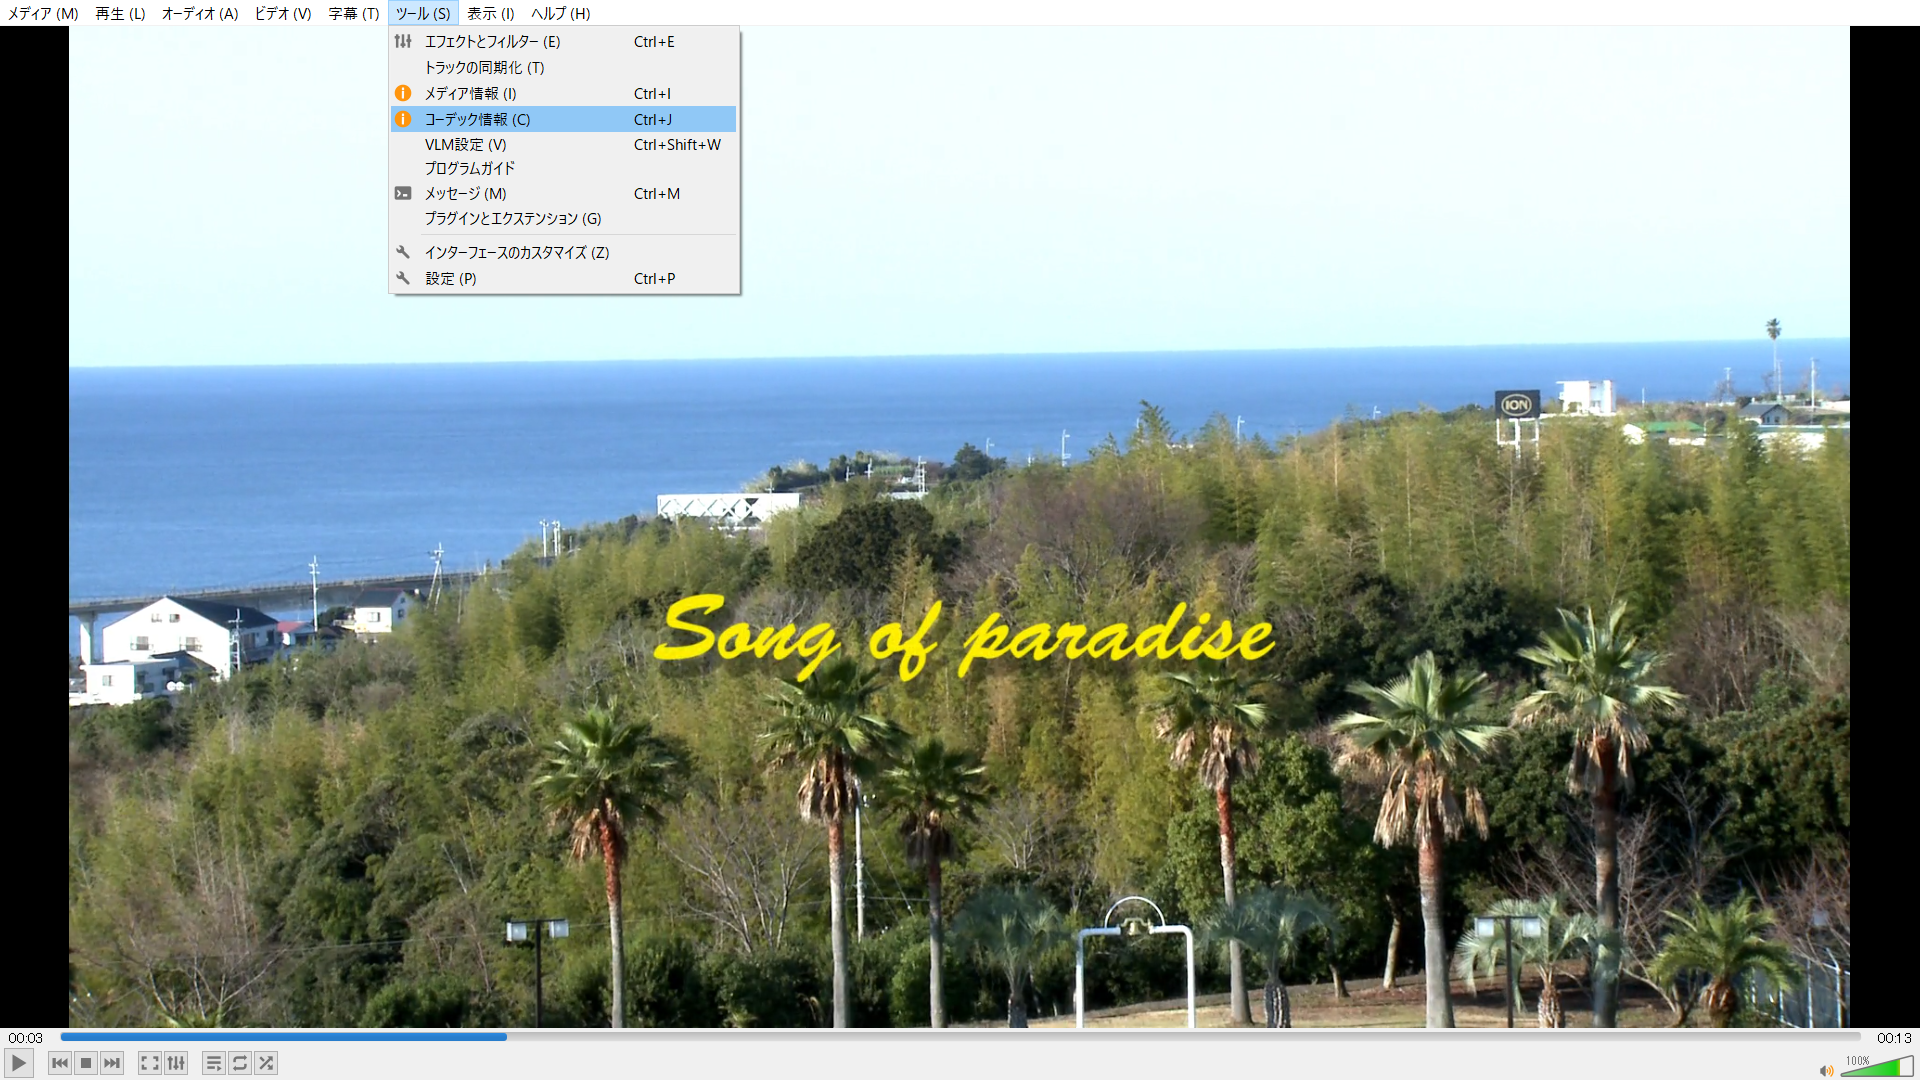Show the playlist icon
1920x1080 pixels.
click(214, 1063)
